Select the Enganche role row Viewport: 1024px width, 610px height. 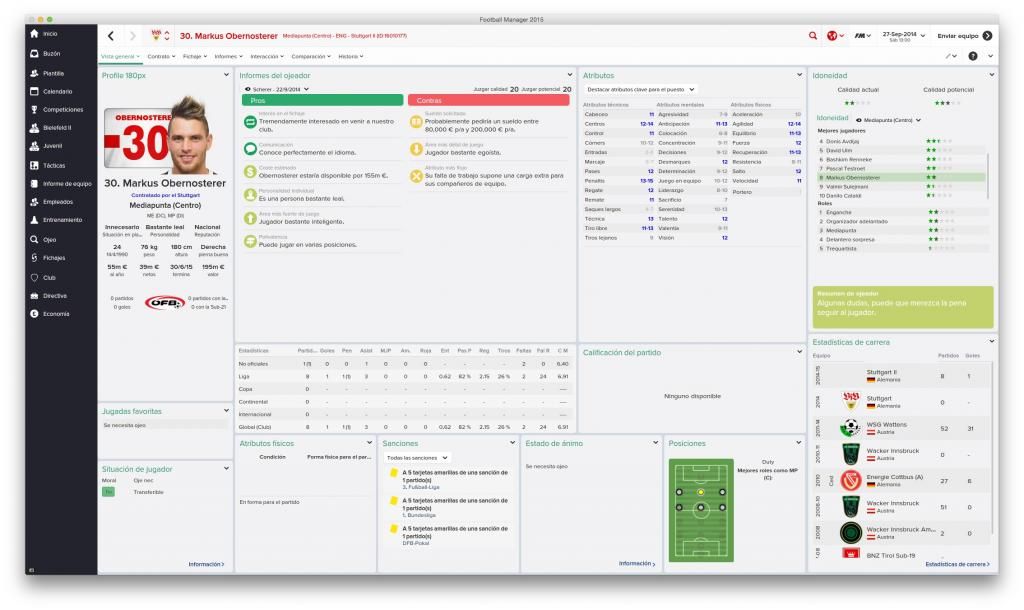(901, 212)
